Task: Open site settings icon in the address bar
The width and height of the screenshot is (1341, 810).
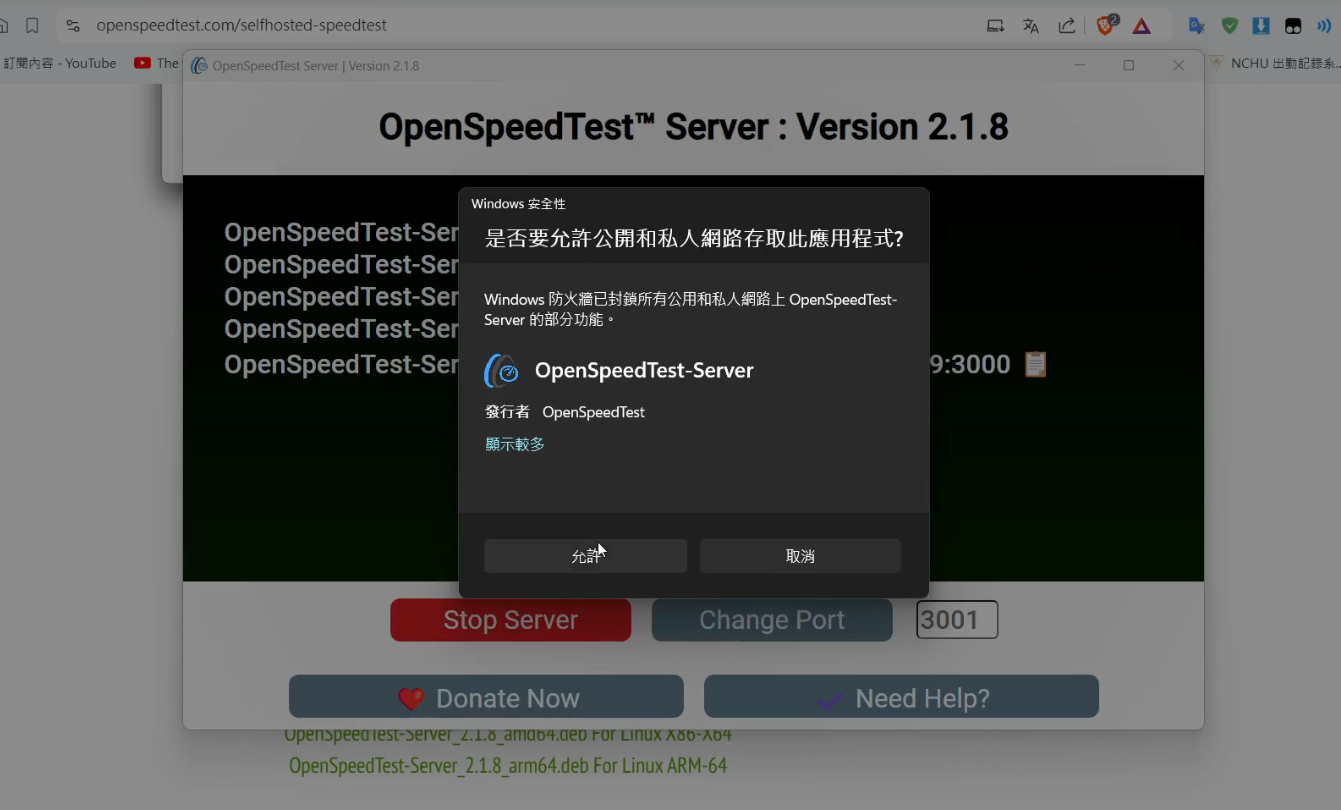Action: [x=73, y=26]
